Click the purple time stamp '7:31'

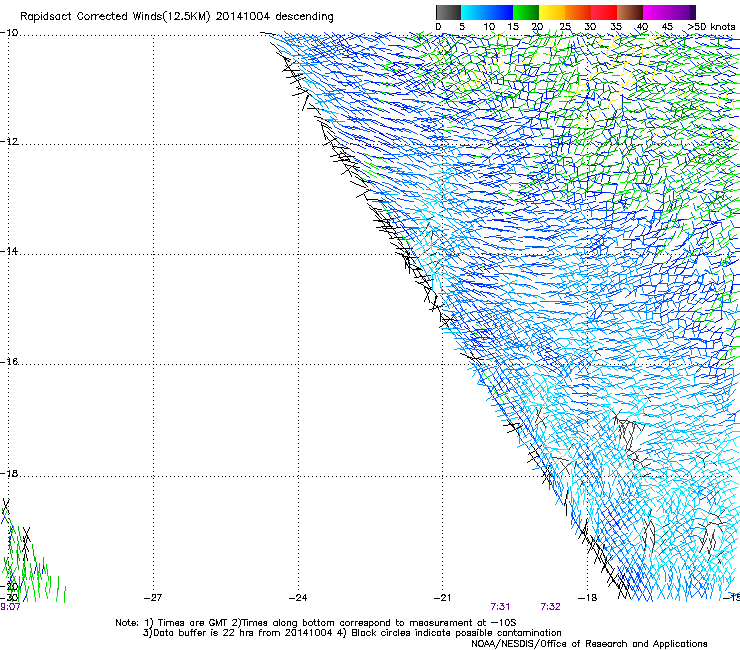[x=500, y=607]
